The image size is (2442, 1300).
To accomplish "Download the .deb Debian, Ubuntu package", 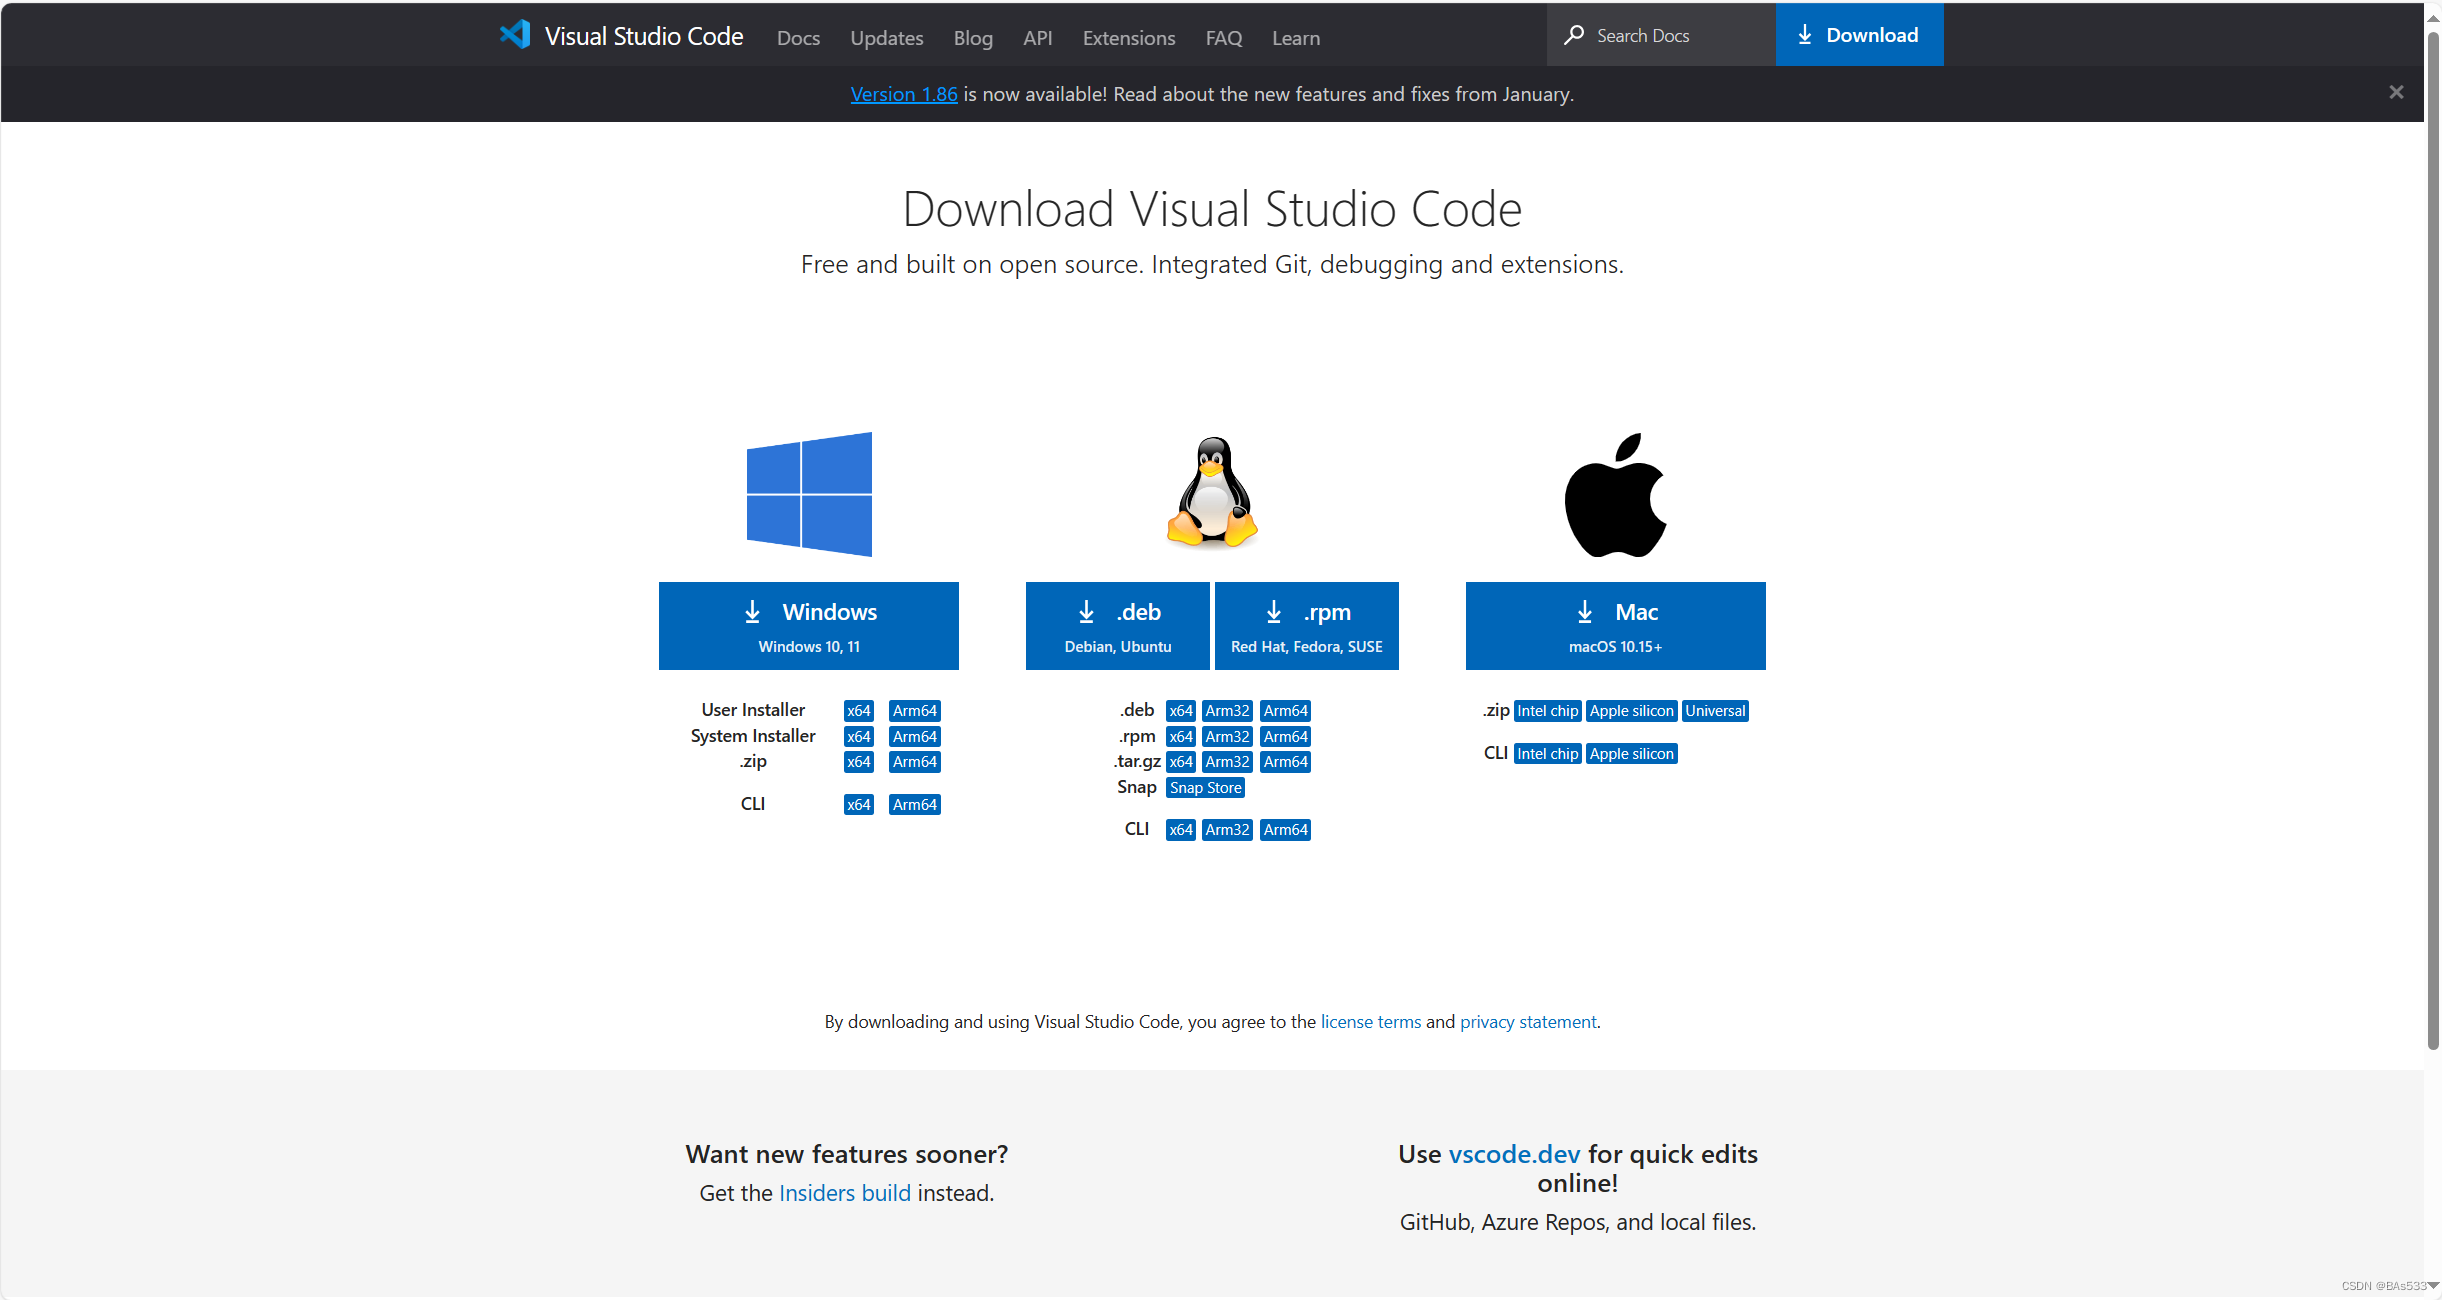I will click(1117, 626).
